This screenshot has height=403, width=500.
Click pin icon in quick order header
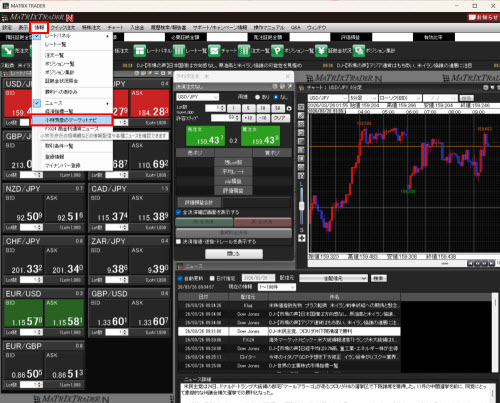(x=289, y=87)
